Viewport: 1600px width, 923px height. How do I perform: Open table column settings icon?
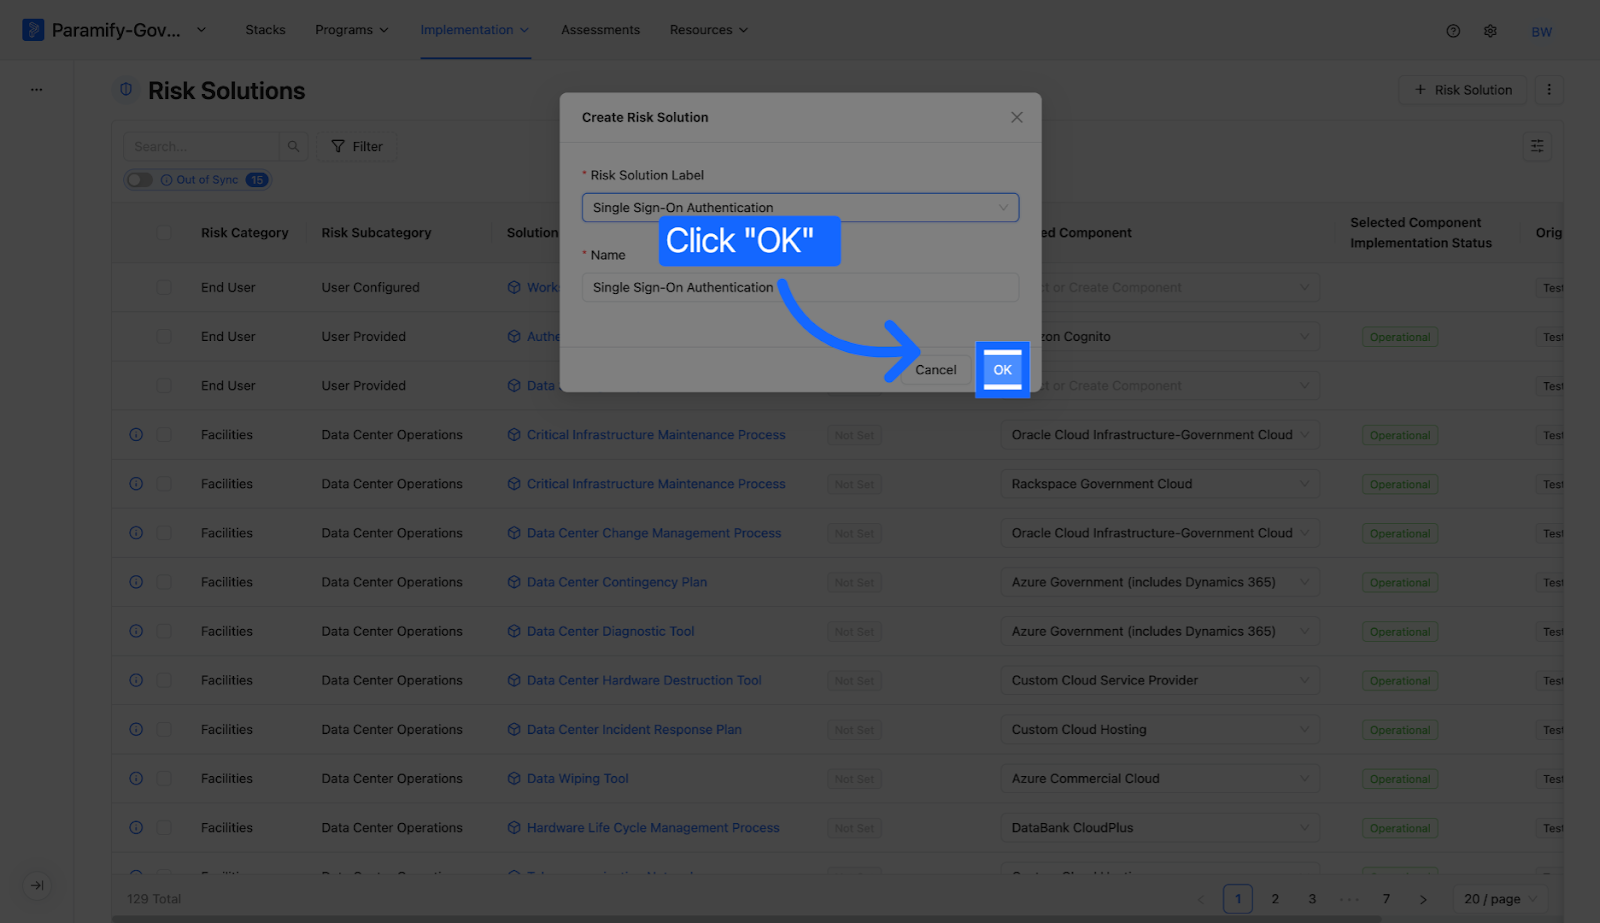click(1537, 146)
